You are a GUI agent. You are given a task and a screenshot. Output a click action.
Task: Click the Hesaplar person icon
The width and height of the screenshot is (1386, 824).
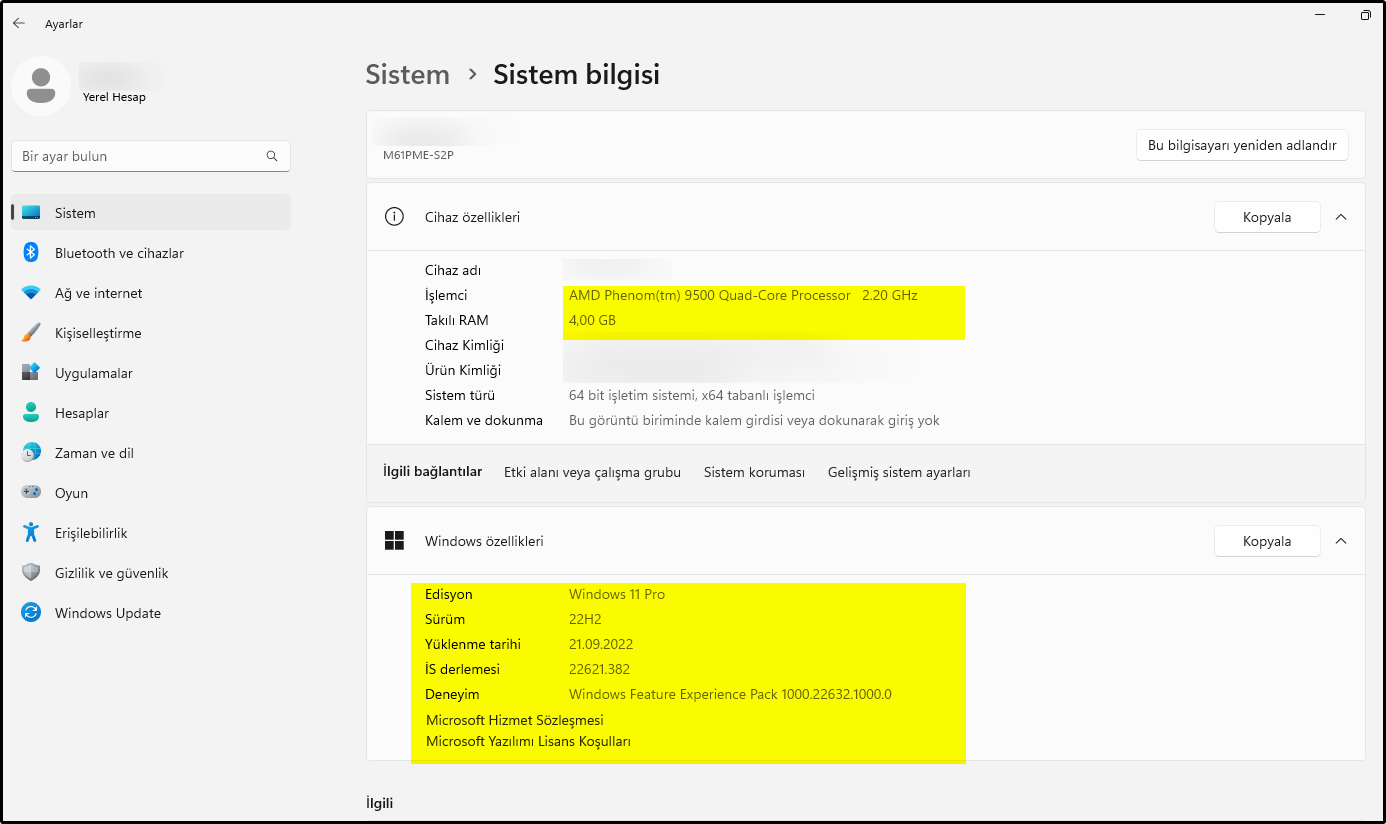pyautogui.click(x=31, y=413)
